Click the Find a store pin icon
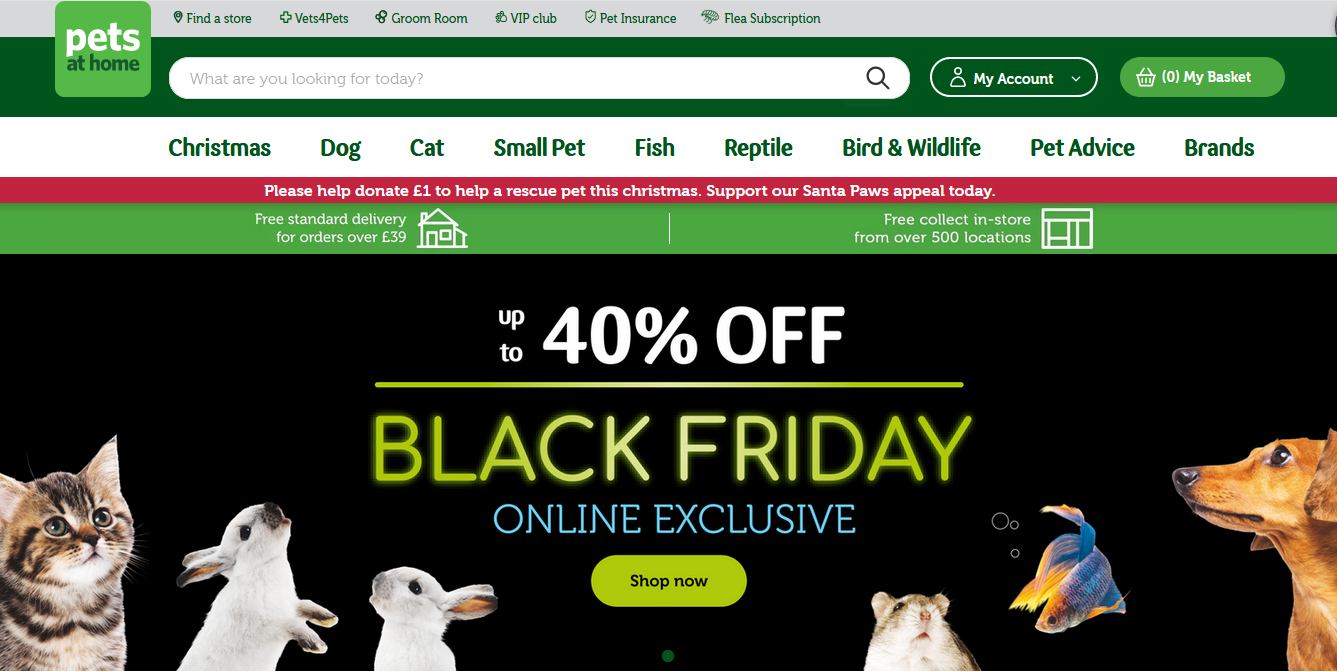The width and height of the screenshot is (1337, 672). (178, 18)
